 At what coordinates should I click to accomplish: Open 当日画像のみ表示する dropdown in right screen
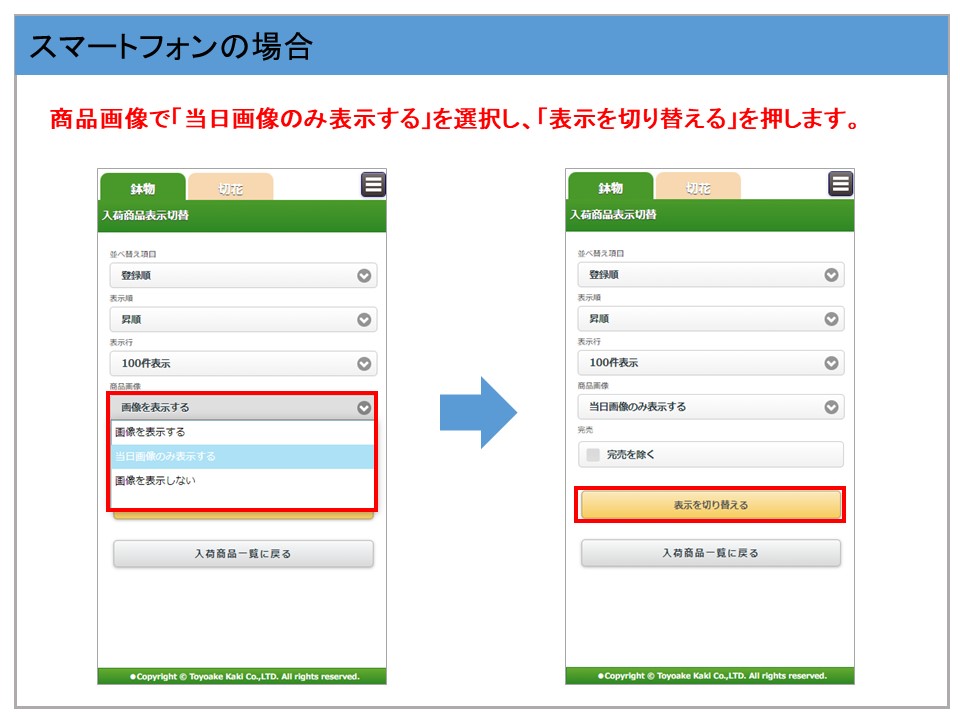pos(710,407)
